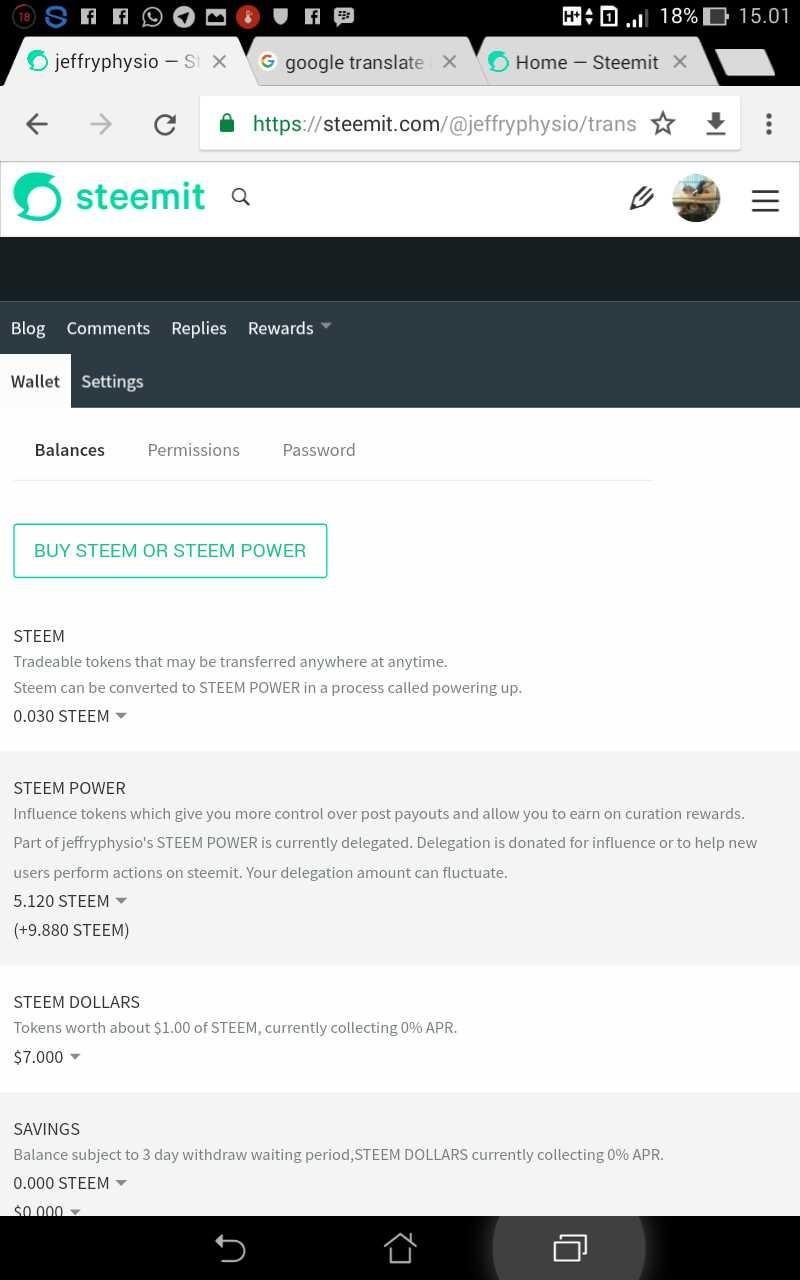Viewport: 800px width, 1280px height.
Task: Open the hamburger menu on Steemit
Action: 765,200
